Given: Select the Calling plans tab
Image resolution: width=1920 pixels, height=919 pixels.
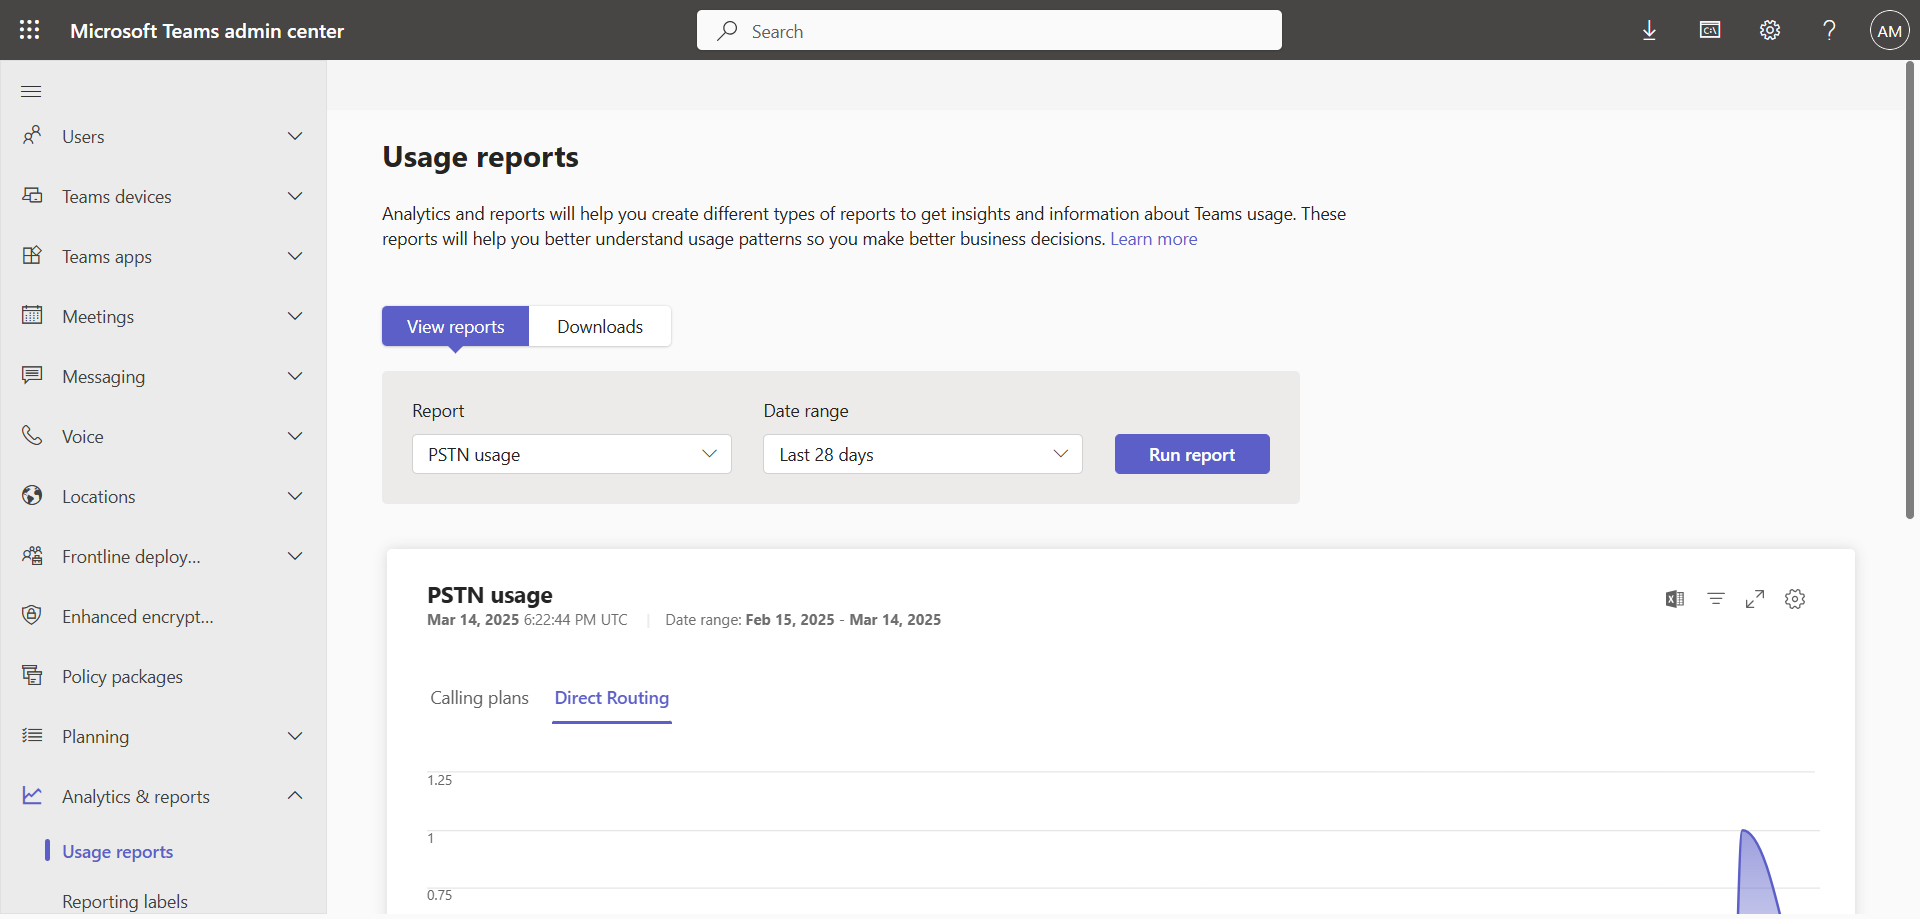Looking at the screenshot, I should [x=479, y=698].
